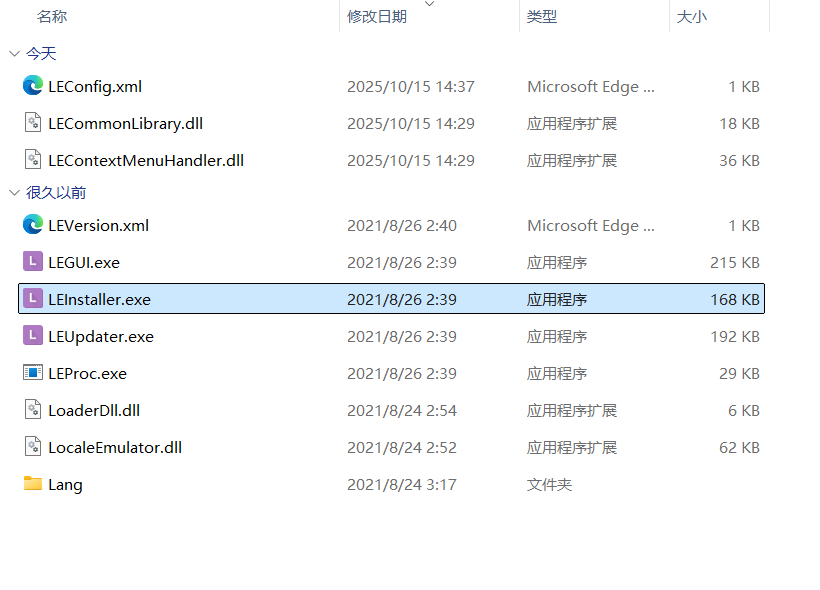
Task: Select the LEUpdater.exe file name
Action: click(x=101, y=336)
